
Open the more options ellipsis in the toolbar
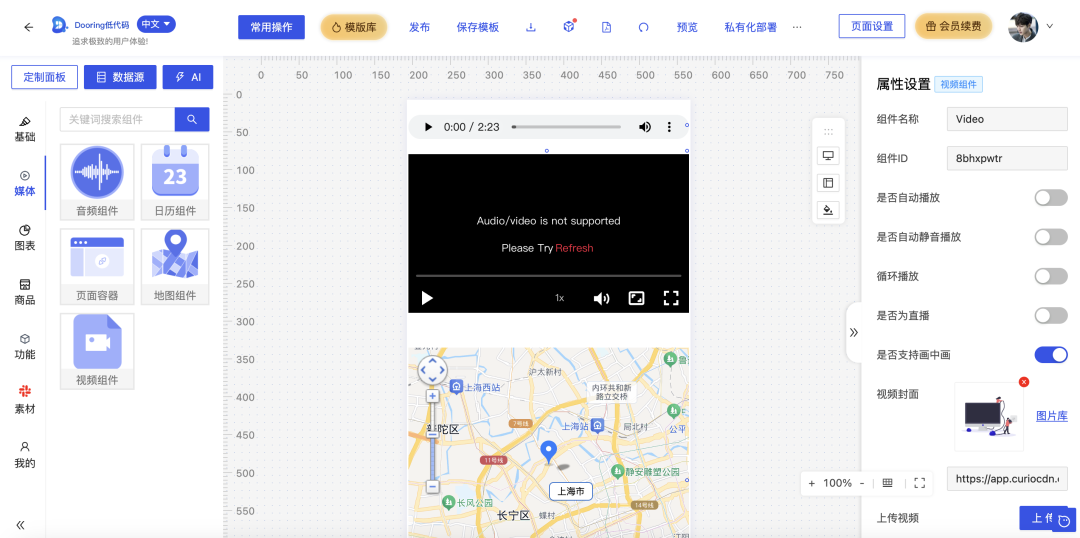point(798,27)
